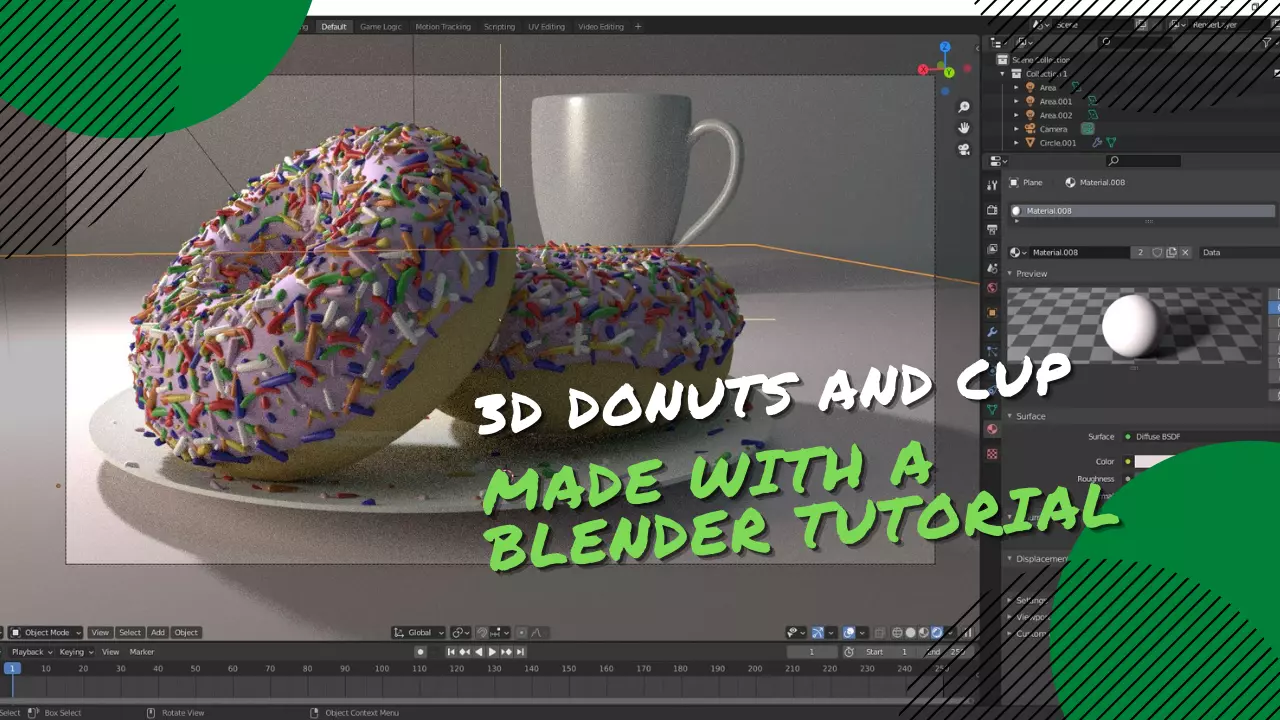This screenshot has height=720, width=1280.
Task: Toggle snapping magnet in viewport header
Action: pyautogui.click(x=483, y=632)
